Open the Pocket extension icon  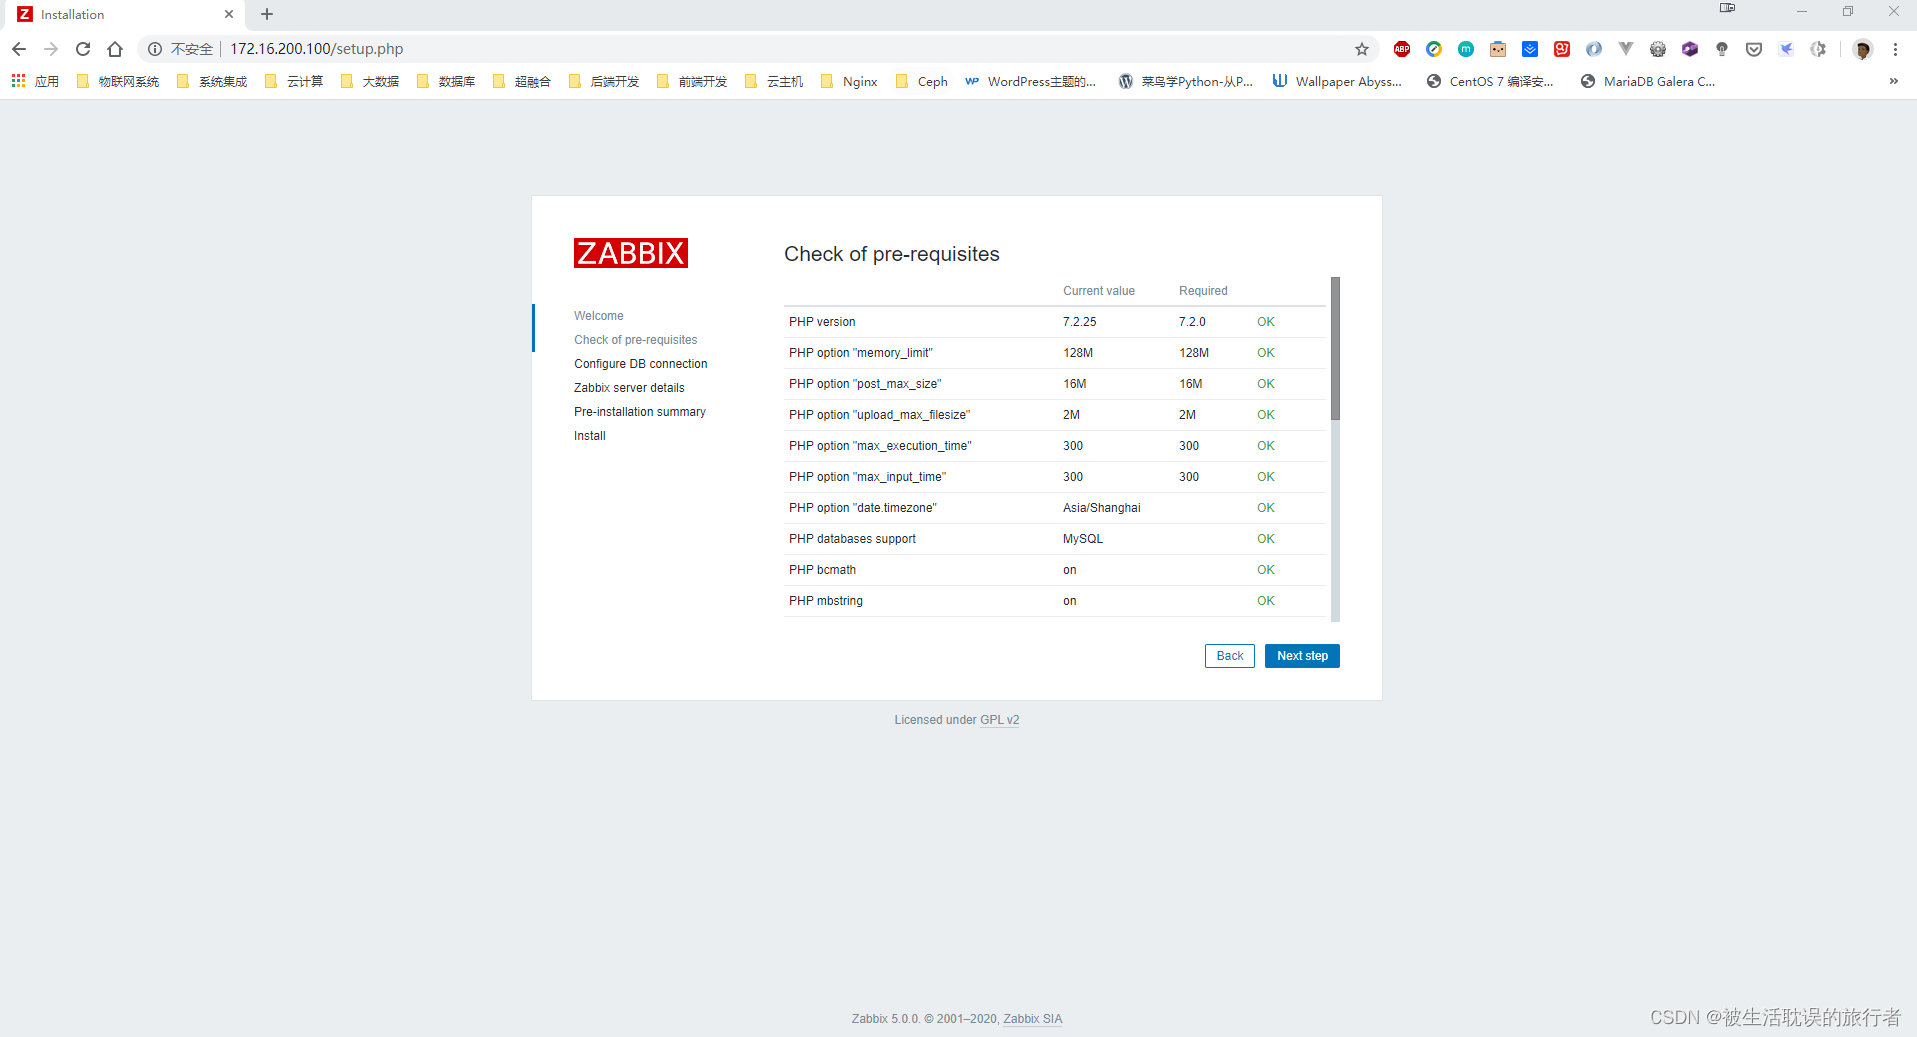point(1754,49)
